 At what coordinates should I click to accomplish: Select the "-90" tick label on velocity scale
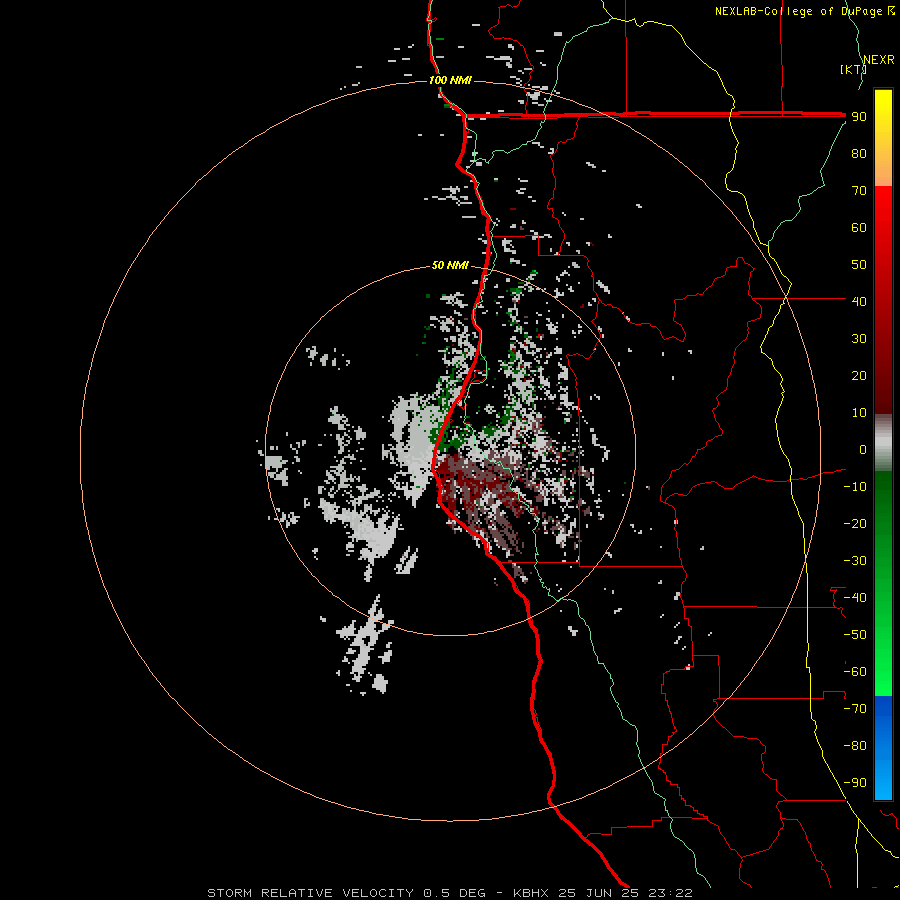point(855,783)
